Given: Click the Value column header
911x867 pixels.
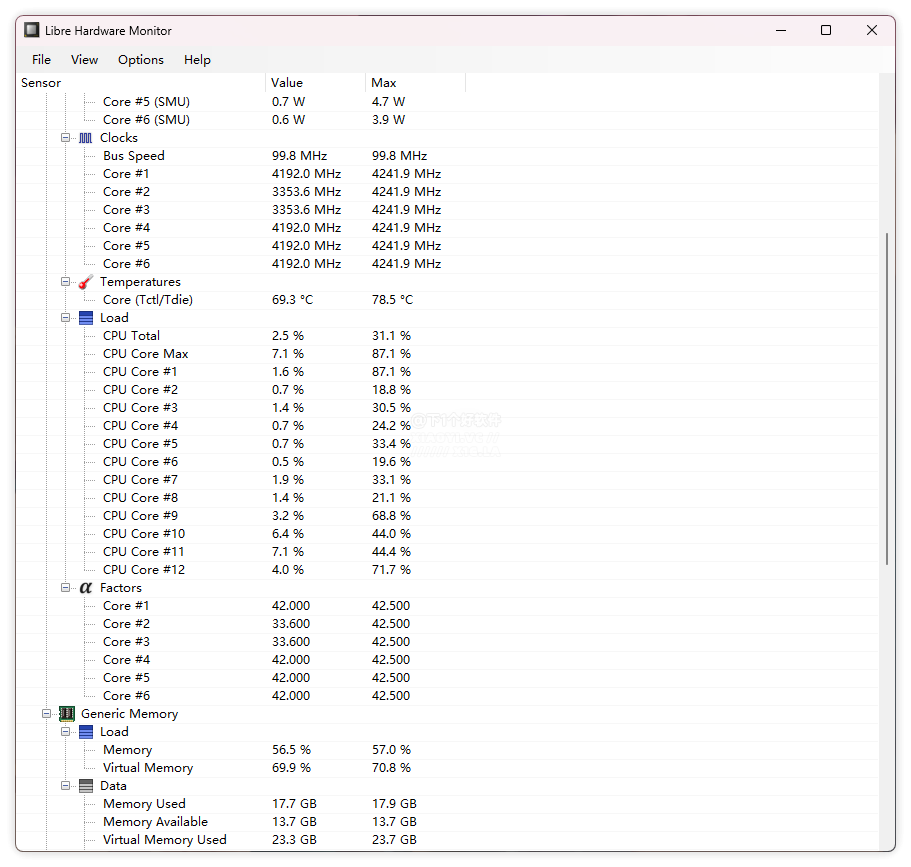Looking at the screenshot, I should pos(315,83).
